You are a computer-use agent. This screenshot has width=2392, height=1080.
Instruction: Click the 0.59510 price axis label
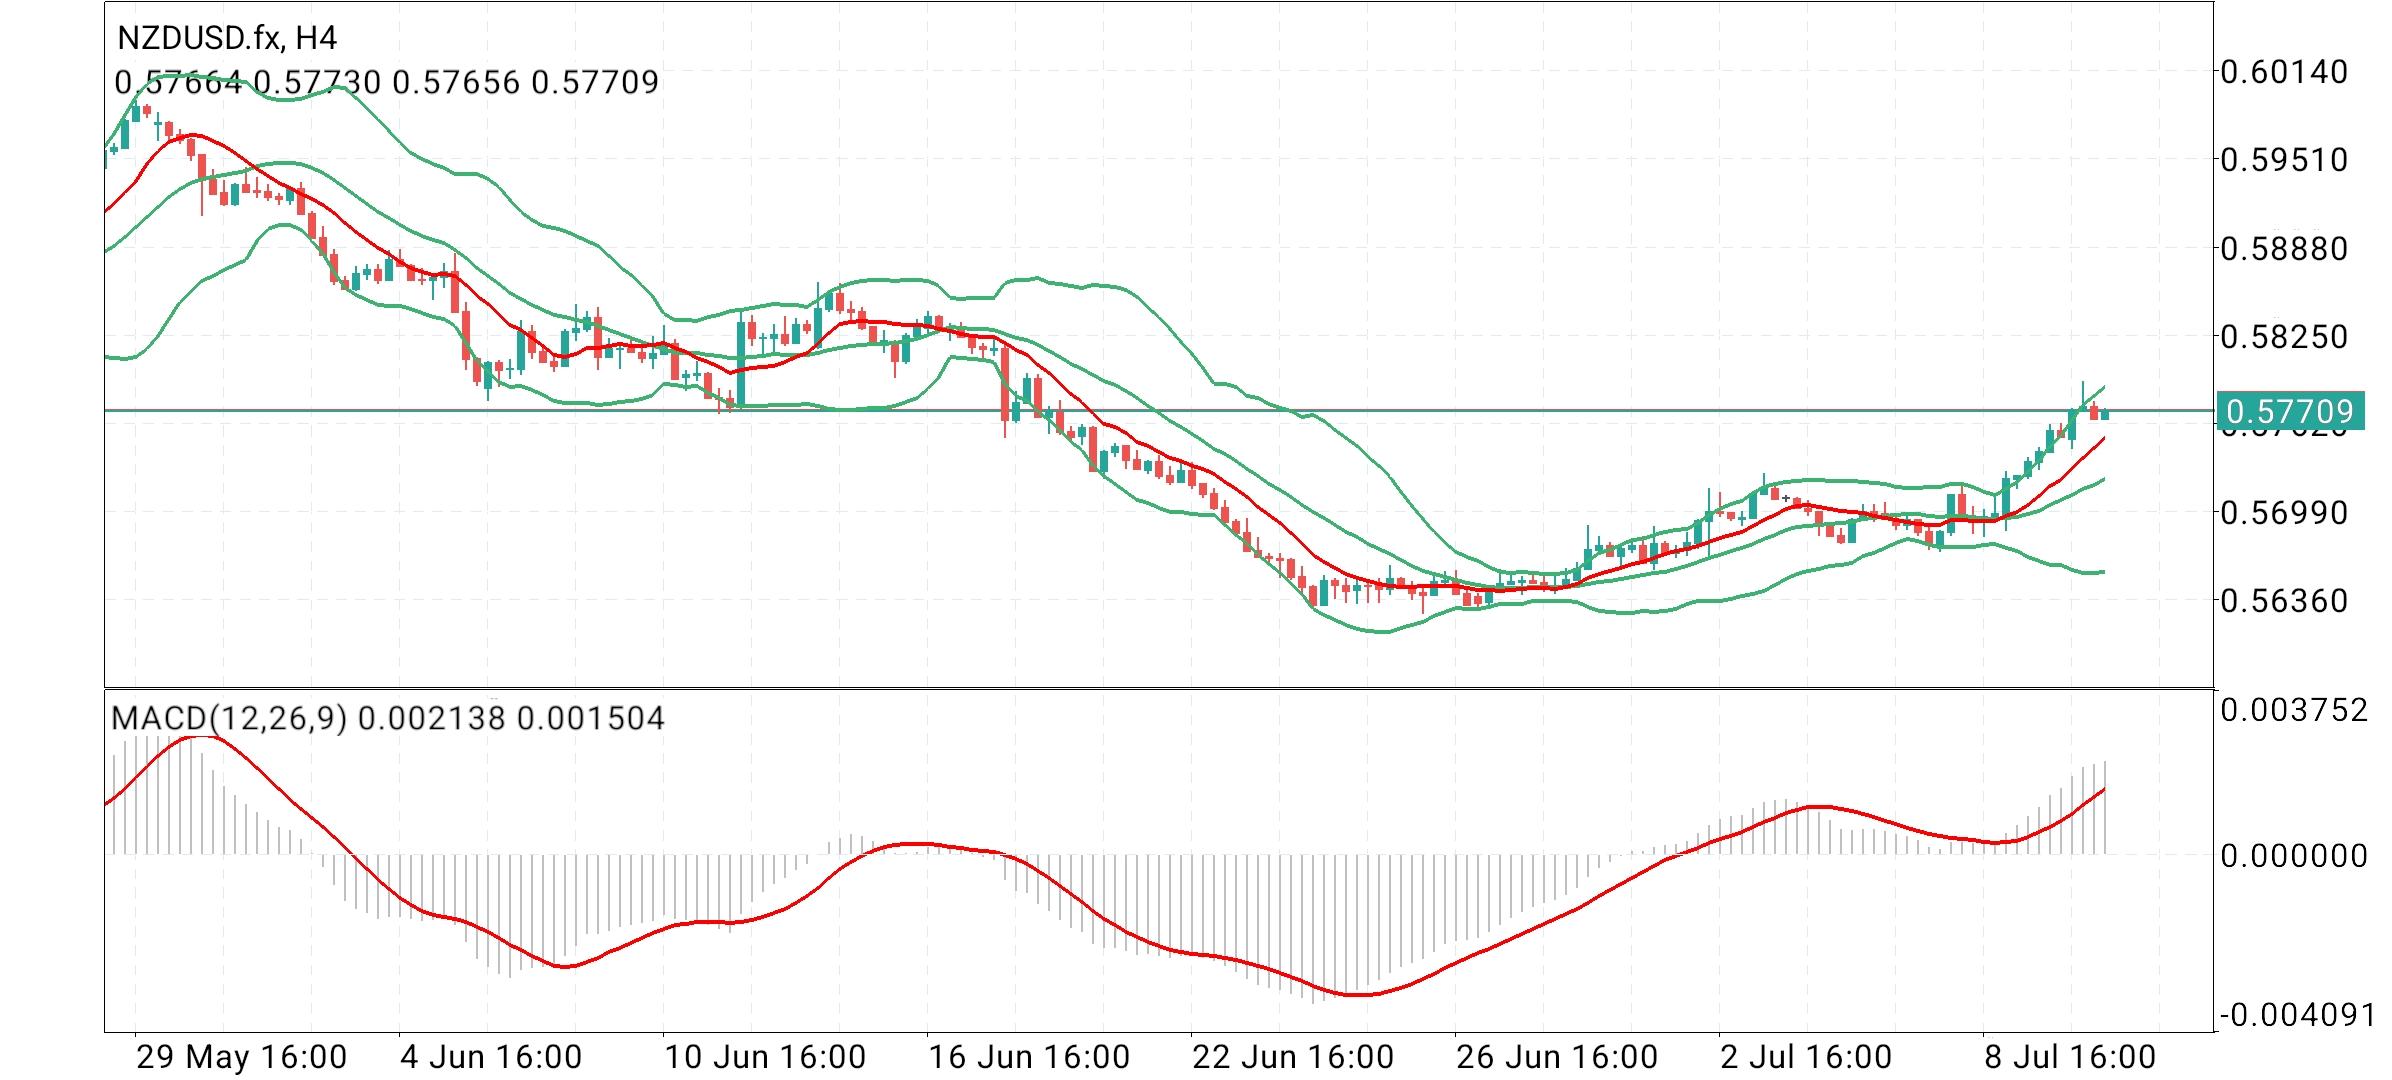(2284, 160)
